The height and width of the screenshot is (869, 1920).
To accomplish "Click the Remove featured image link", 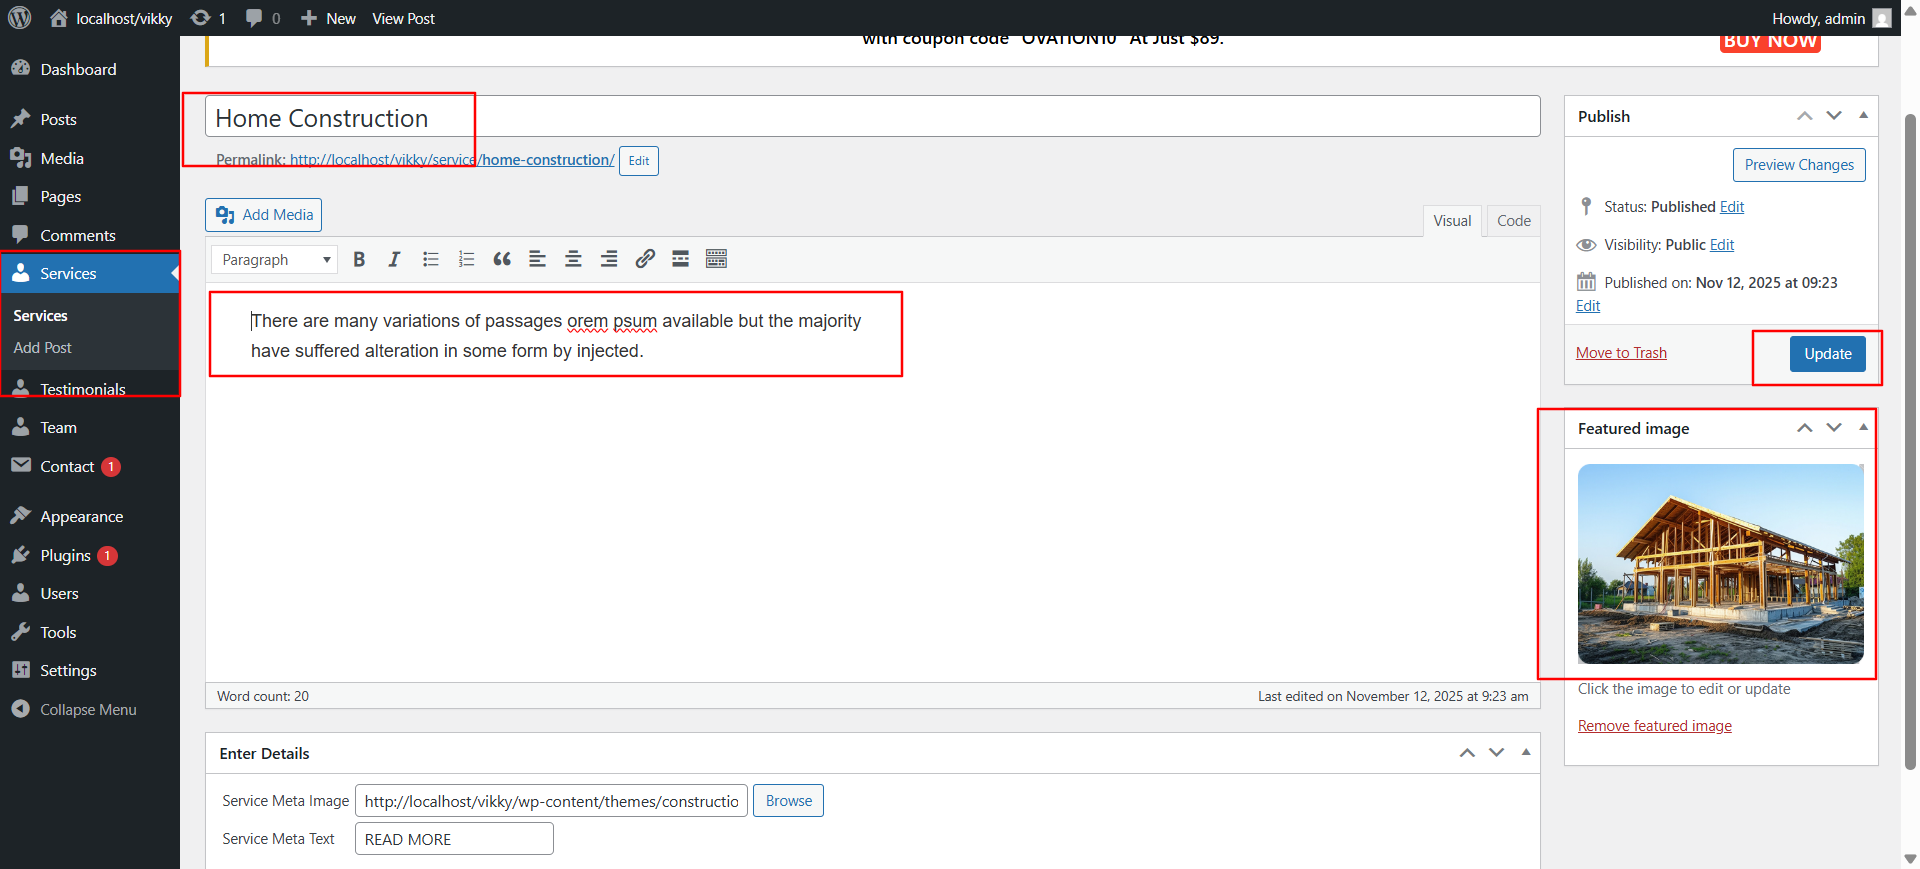I will (x=1654, y=726).
